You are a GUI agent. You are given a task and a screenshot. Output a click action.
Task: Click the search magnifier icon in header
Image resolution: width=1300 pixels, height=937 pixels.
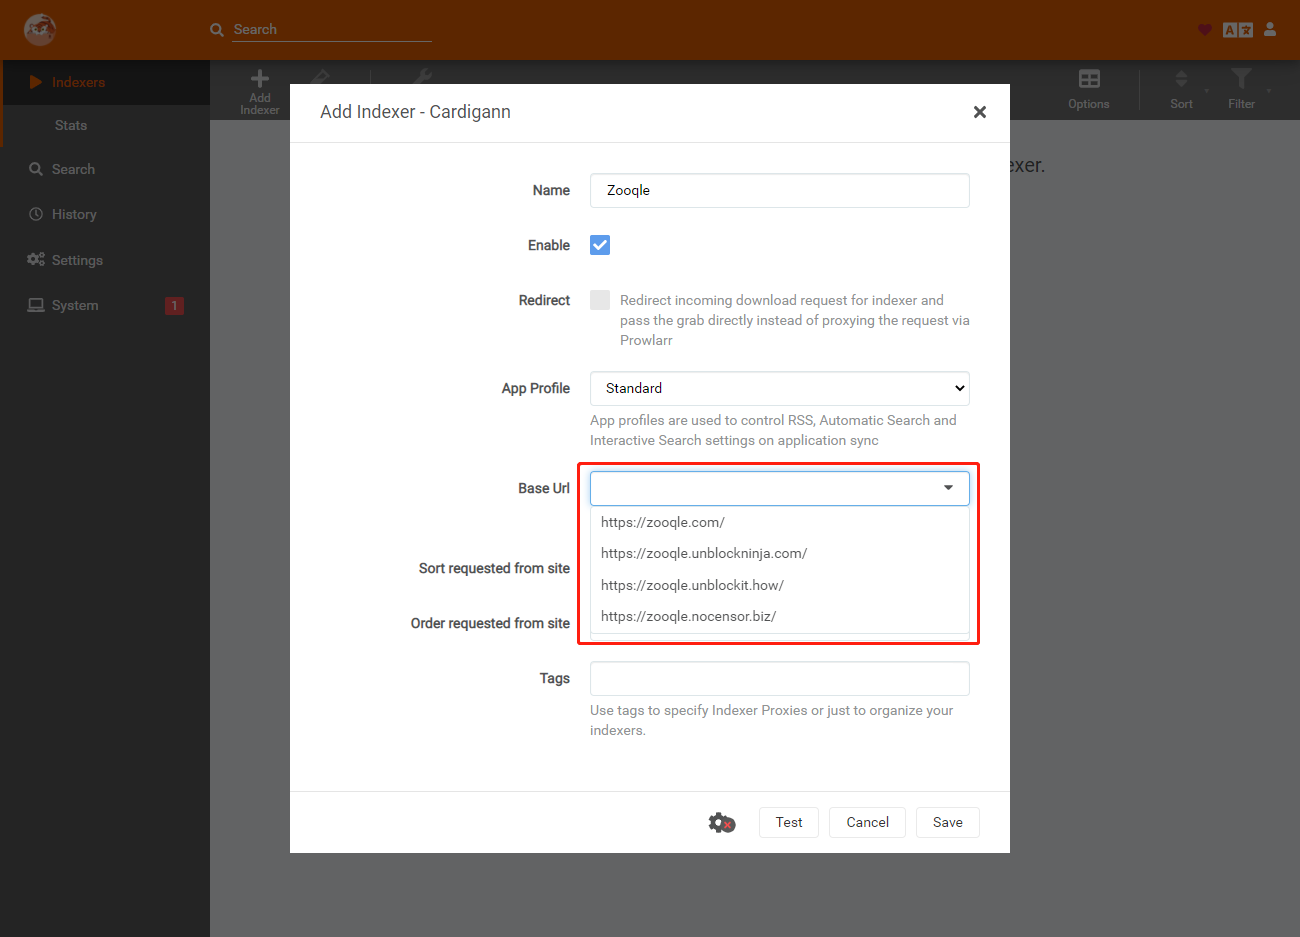point(217,30)
